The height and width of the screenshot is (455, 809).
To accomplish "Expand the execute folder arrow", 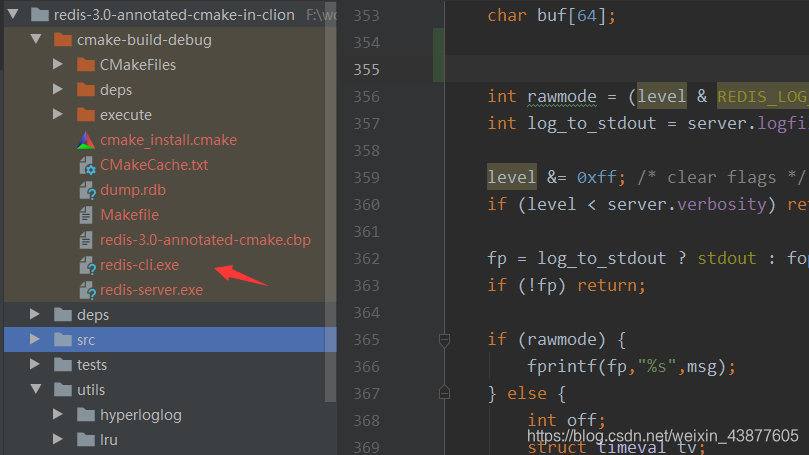I will [x=58, y=114].
